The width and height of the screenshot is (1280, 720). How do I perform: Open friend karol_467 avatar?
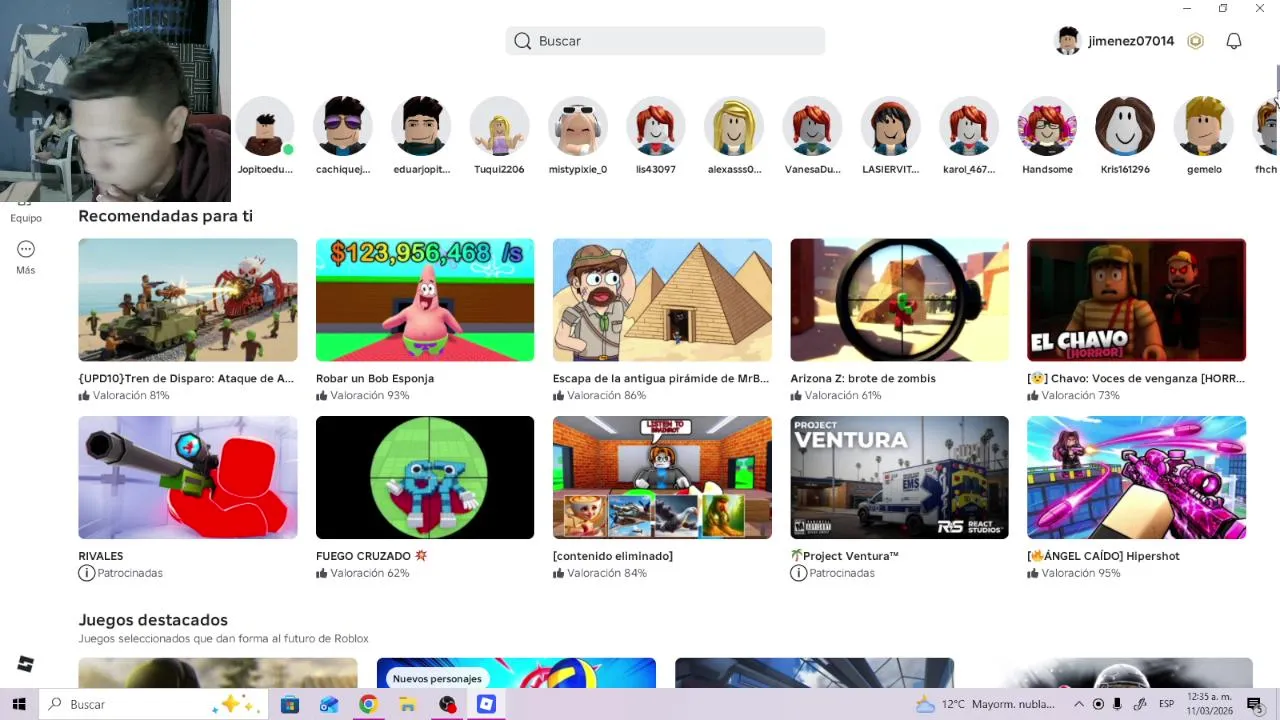(968, 126)
